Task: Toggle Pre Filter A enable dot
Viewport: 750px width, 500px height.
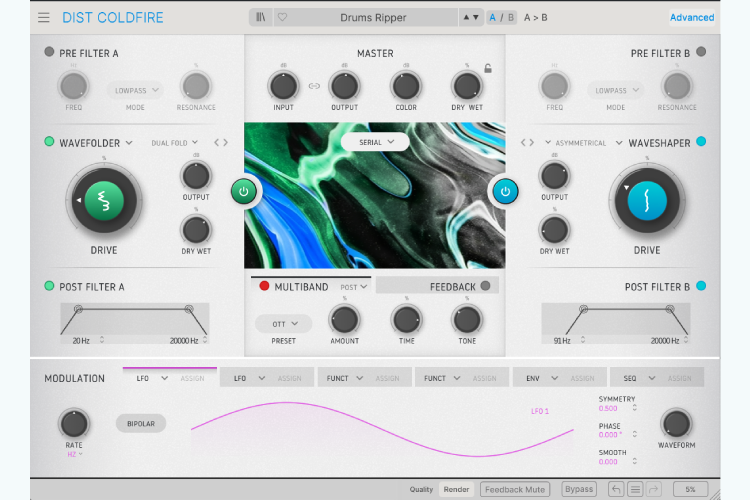Action: [x=49, y=52]
